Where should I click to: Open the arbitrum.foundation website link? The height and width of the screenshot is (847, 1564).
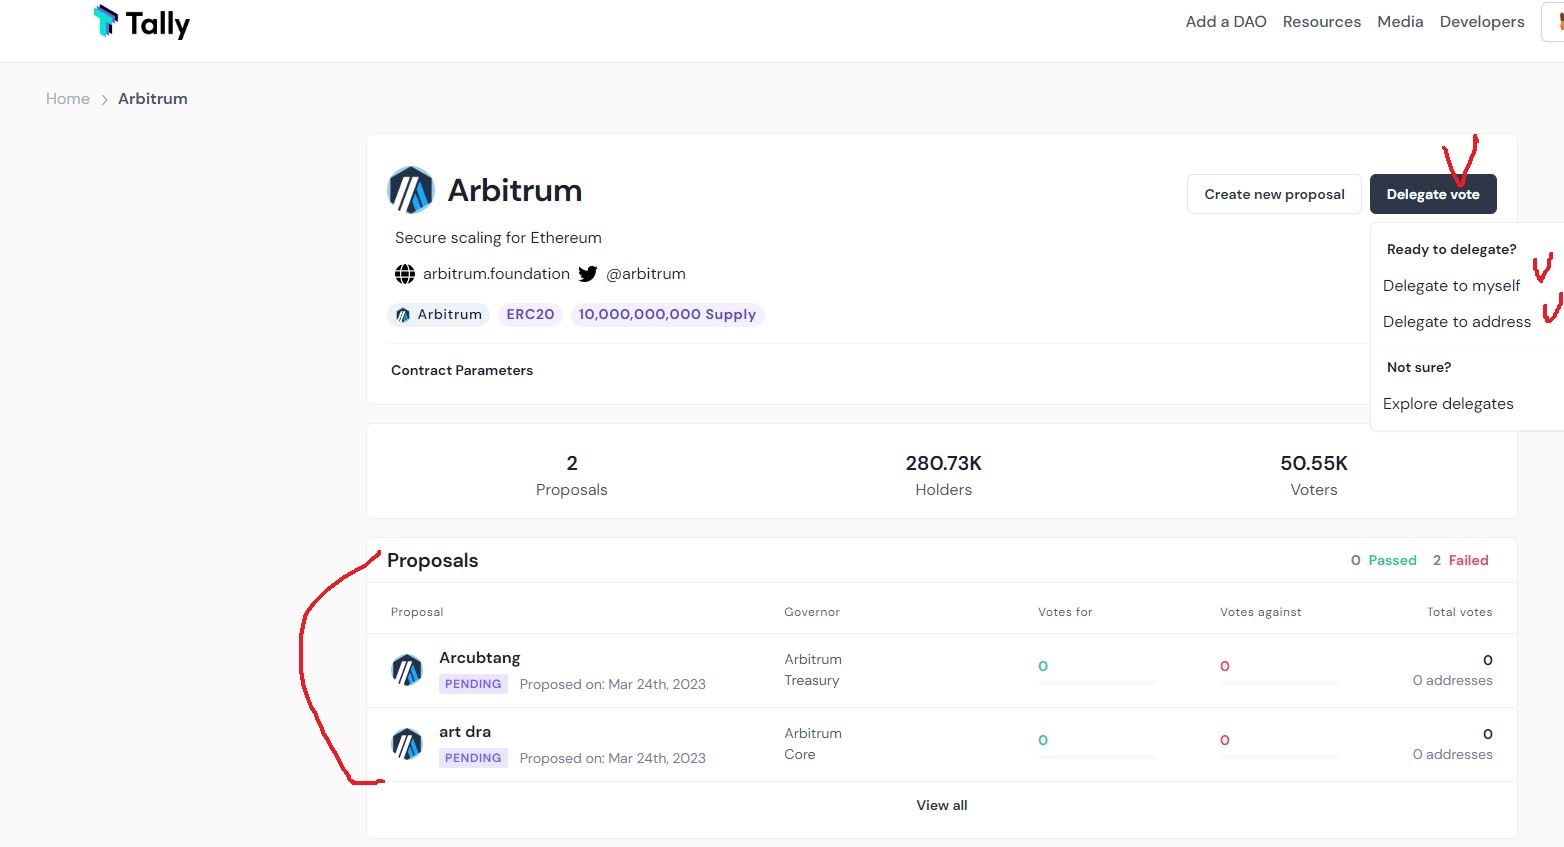coord(496,274)
